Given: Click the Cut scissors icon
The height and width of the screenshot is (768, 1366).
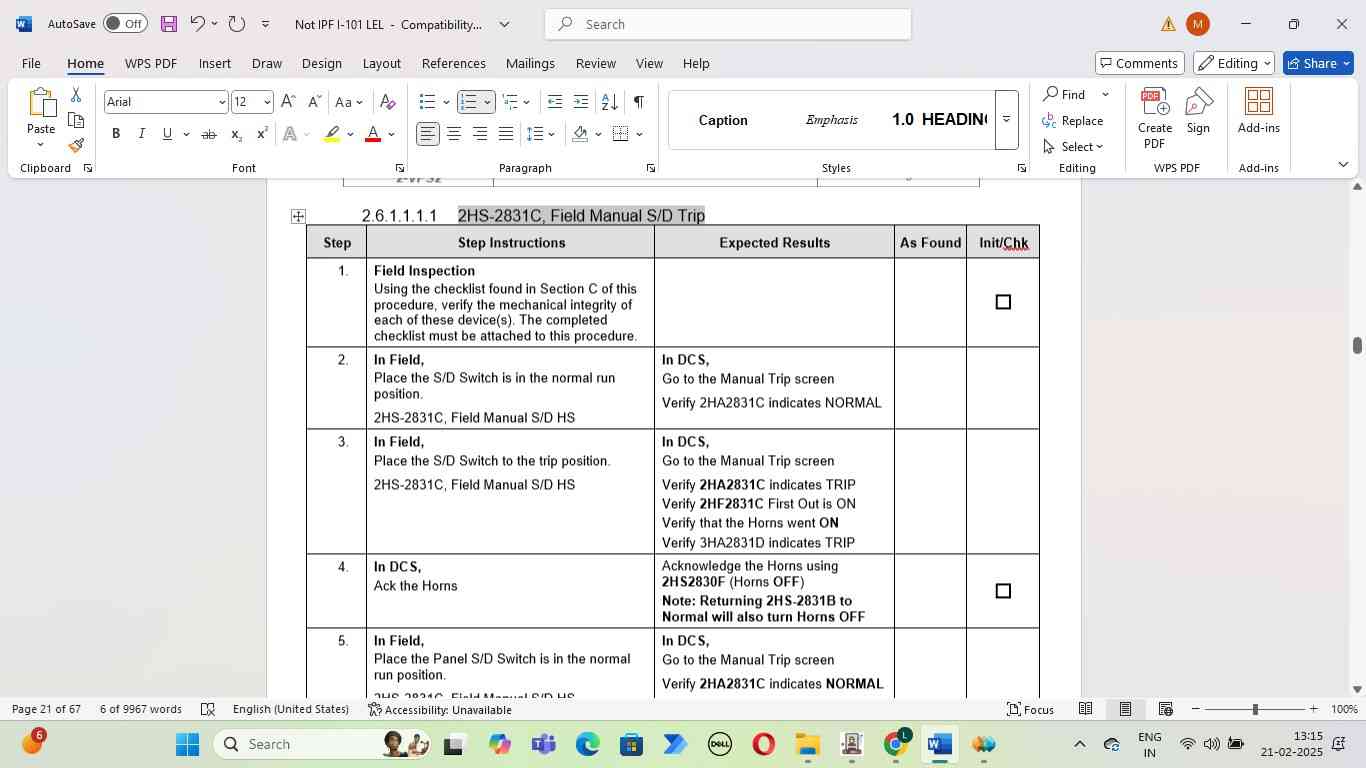Looking at the screenshot, I should 76,95.
